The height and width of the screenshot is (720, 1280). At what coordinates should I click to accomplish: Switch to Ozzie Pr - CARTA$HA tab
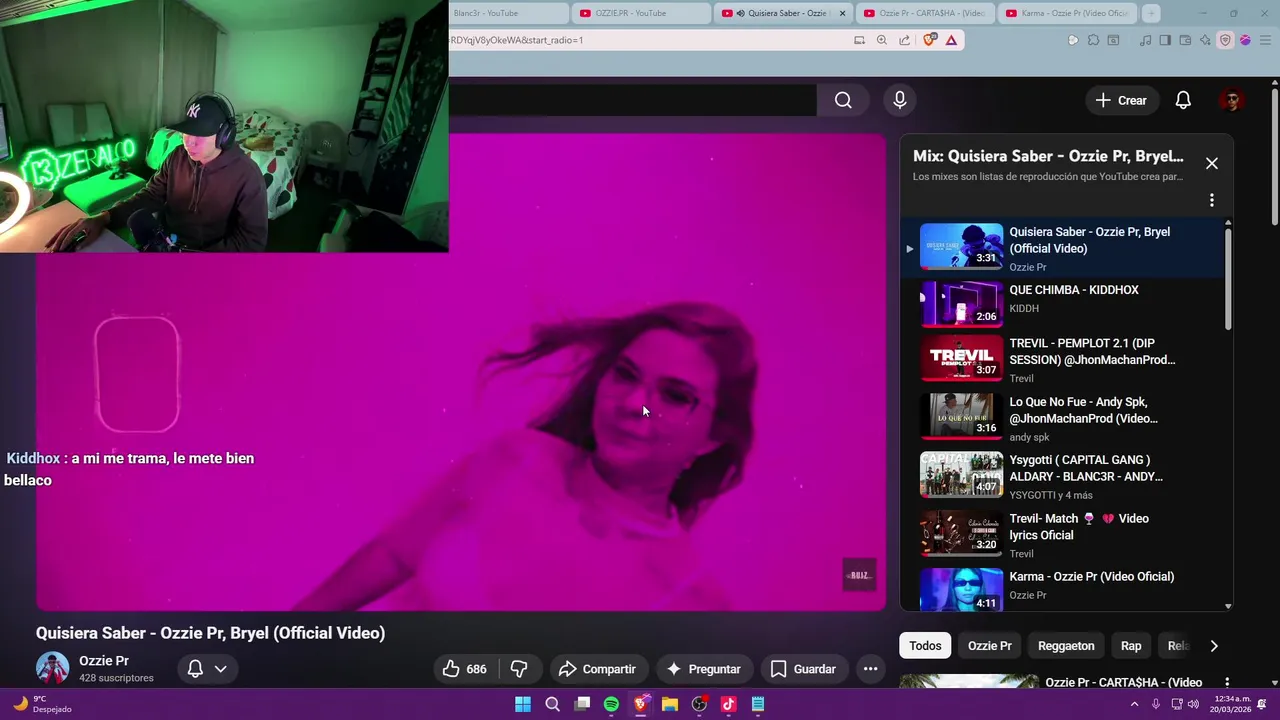pos(925,13)
